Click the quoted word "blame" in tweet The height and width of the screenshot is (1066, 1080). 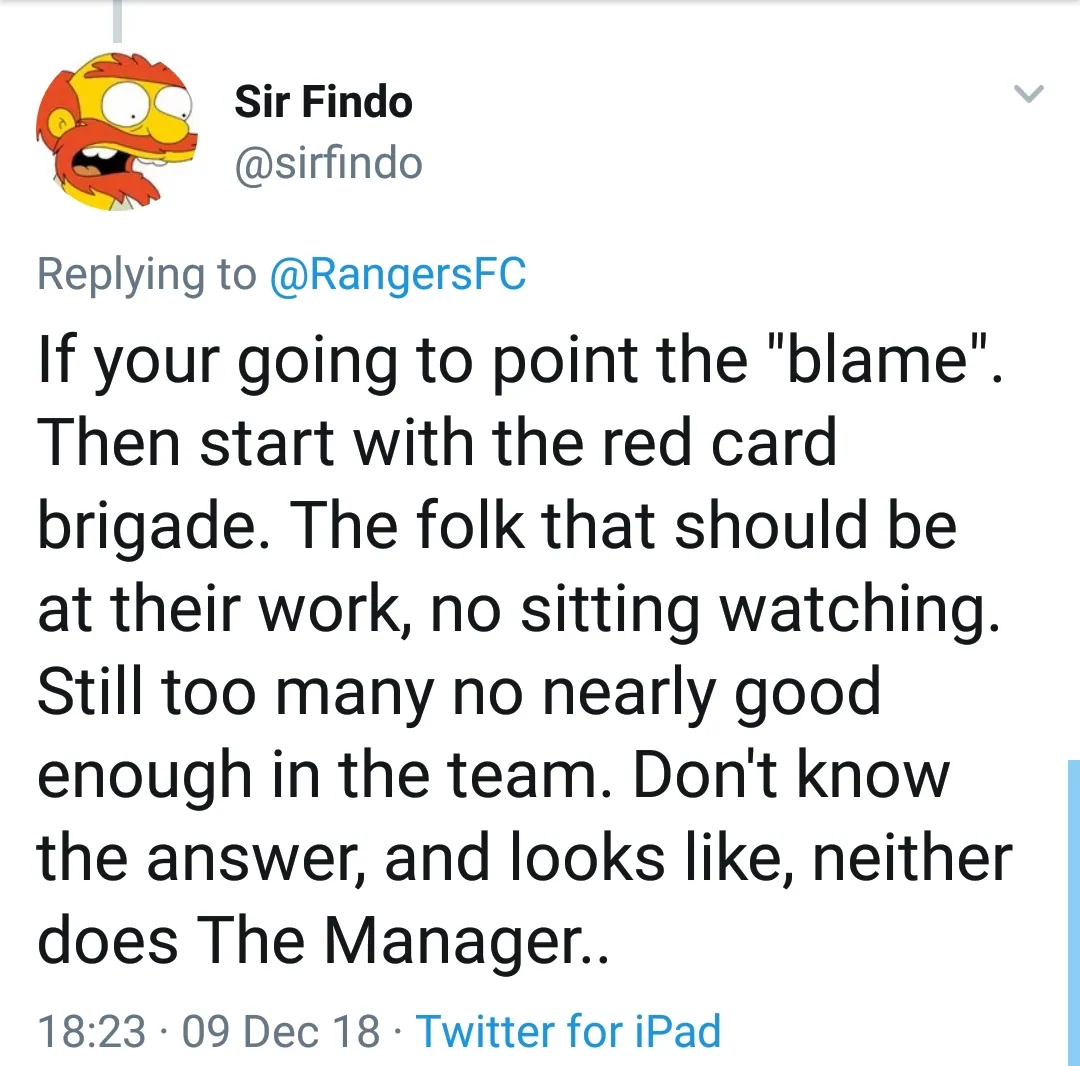tap(879, 359)
